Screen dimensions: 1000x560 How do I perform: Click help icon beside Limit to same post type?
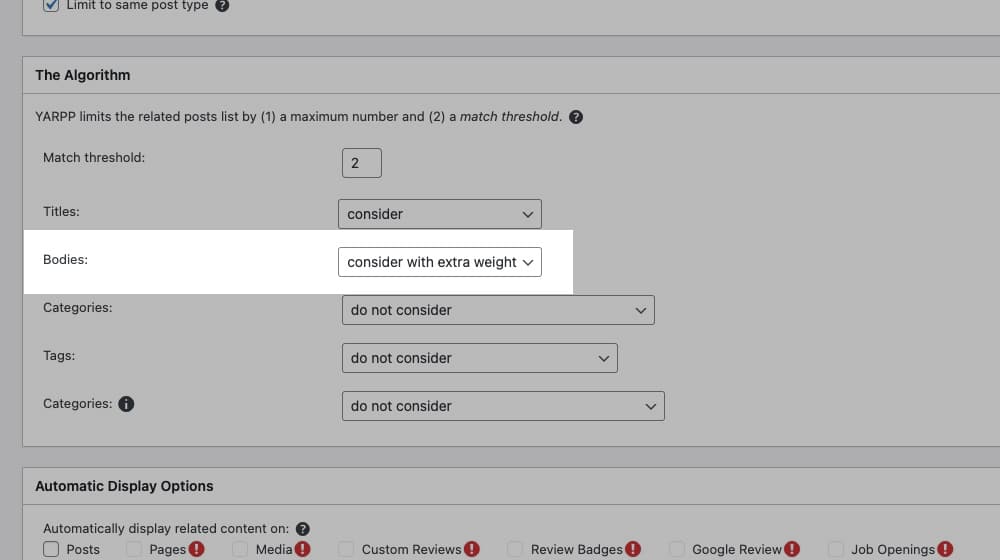pos(222,5)
